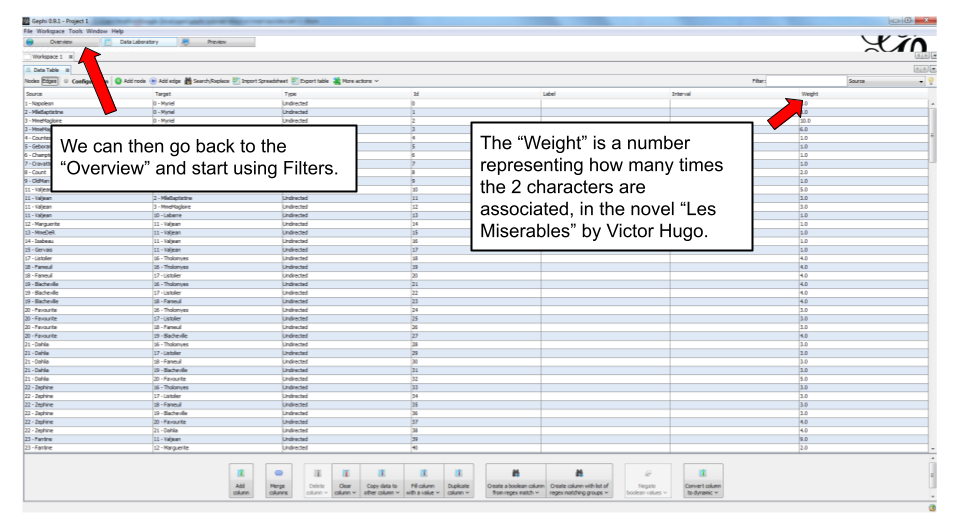Viewport: 953px width, 524px height.
Task: Open the Help menu
Action: point(117,31)
